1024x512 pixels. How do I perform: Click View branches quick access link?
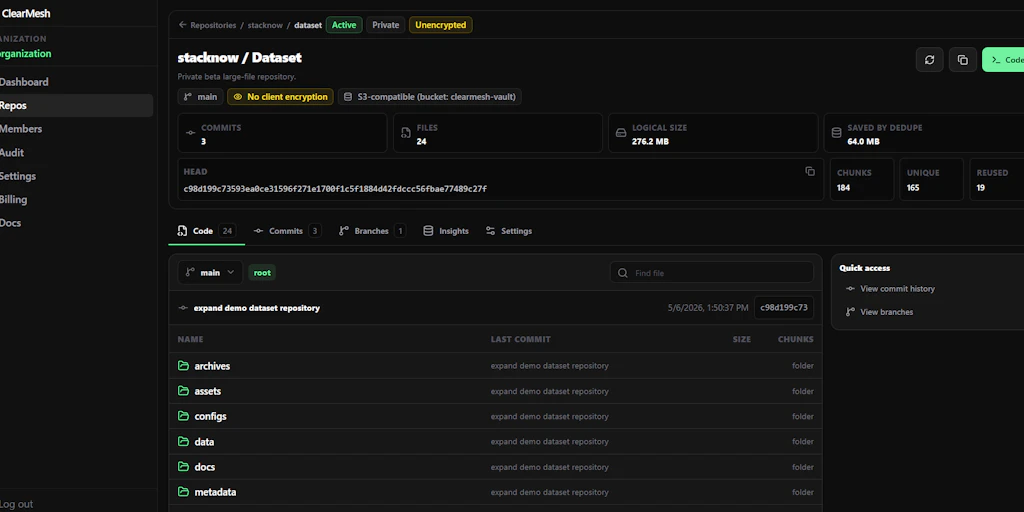(x=879, y=312)
